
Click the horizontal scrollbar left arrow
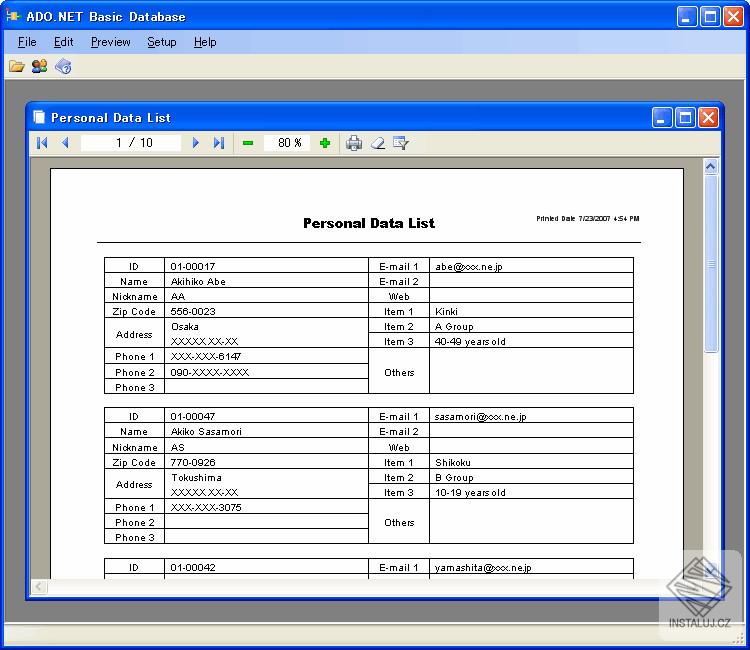pyautogui.click(x=39, y=586)
